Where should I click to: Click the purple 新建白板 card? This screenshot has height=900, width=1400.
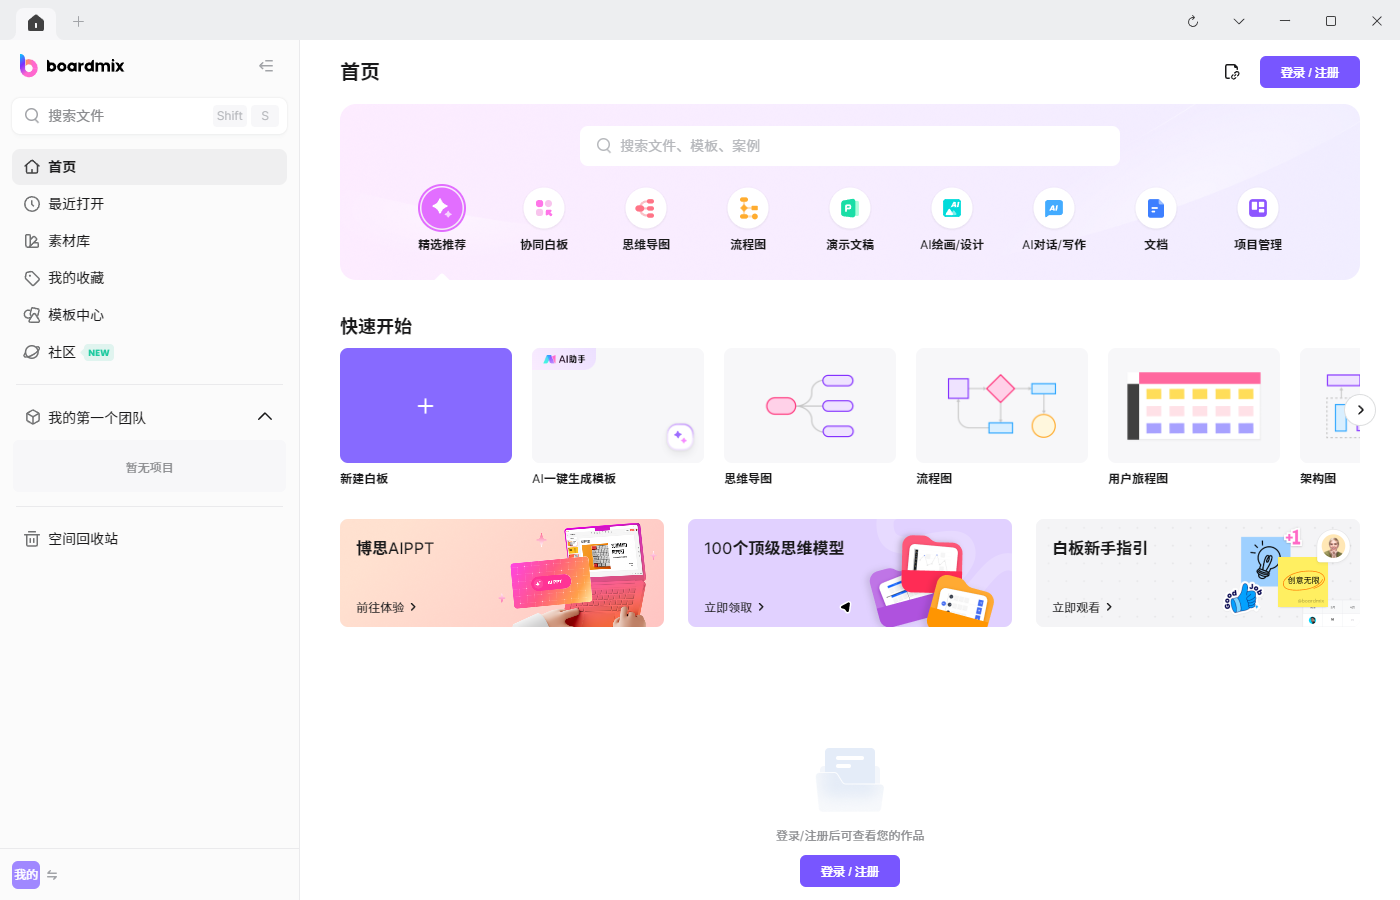[x=425, y=405]
